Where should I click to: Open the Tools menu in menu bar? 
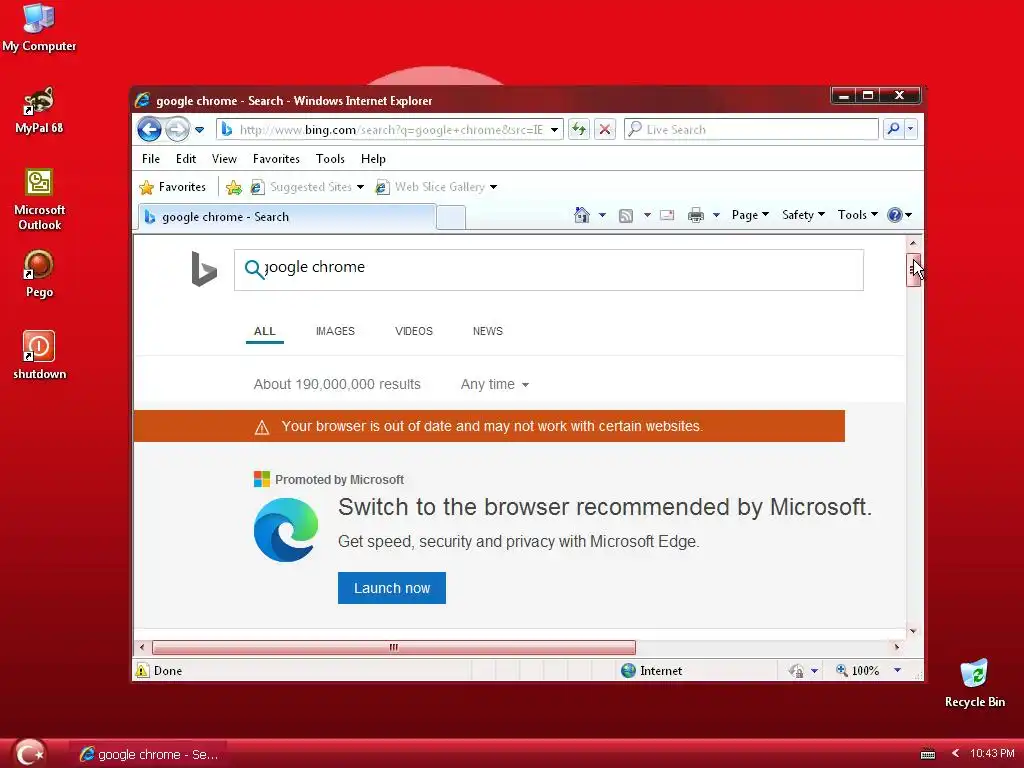click(x=330, y=159)
